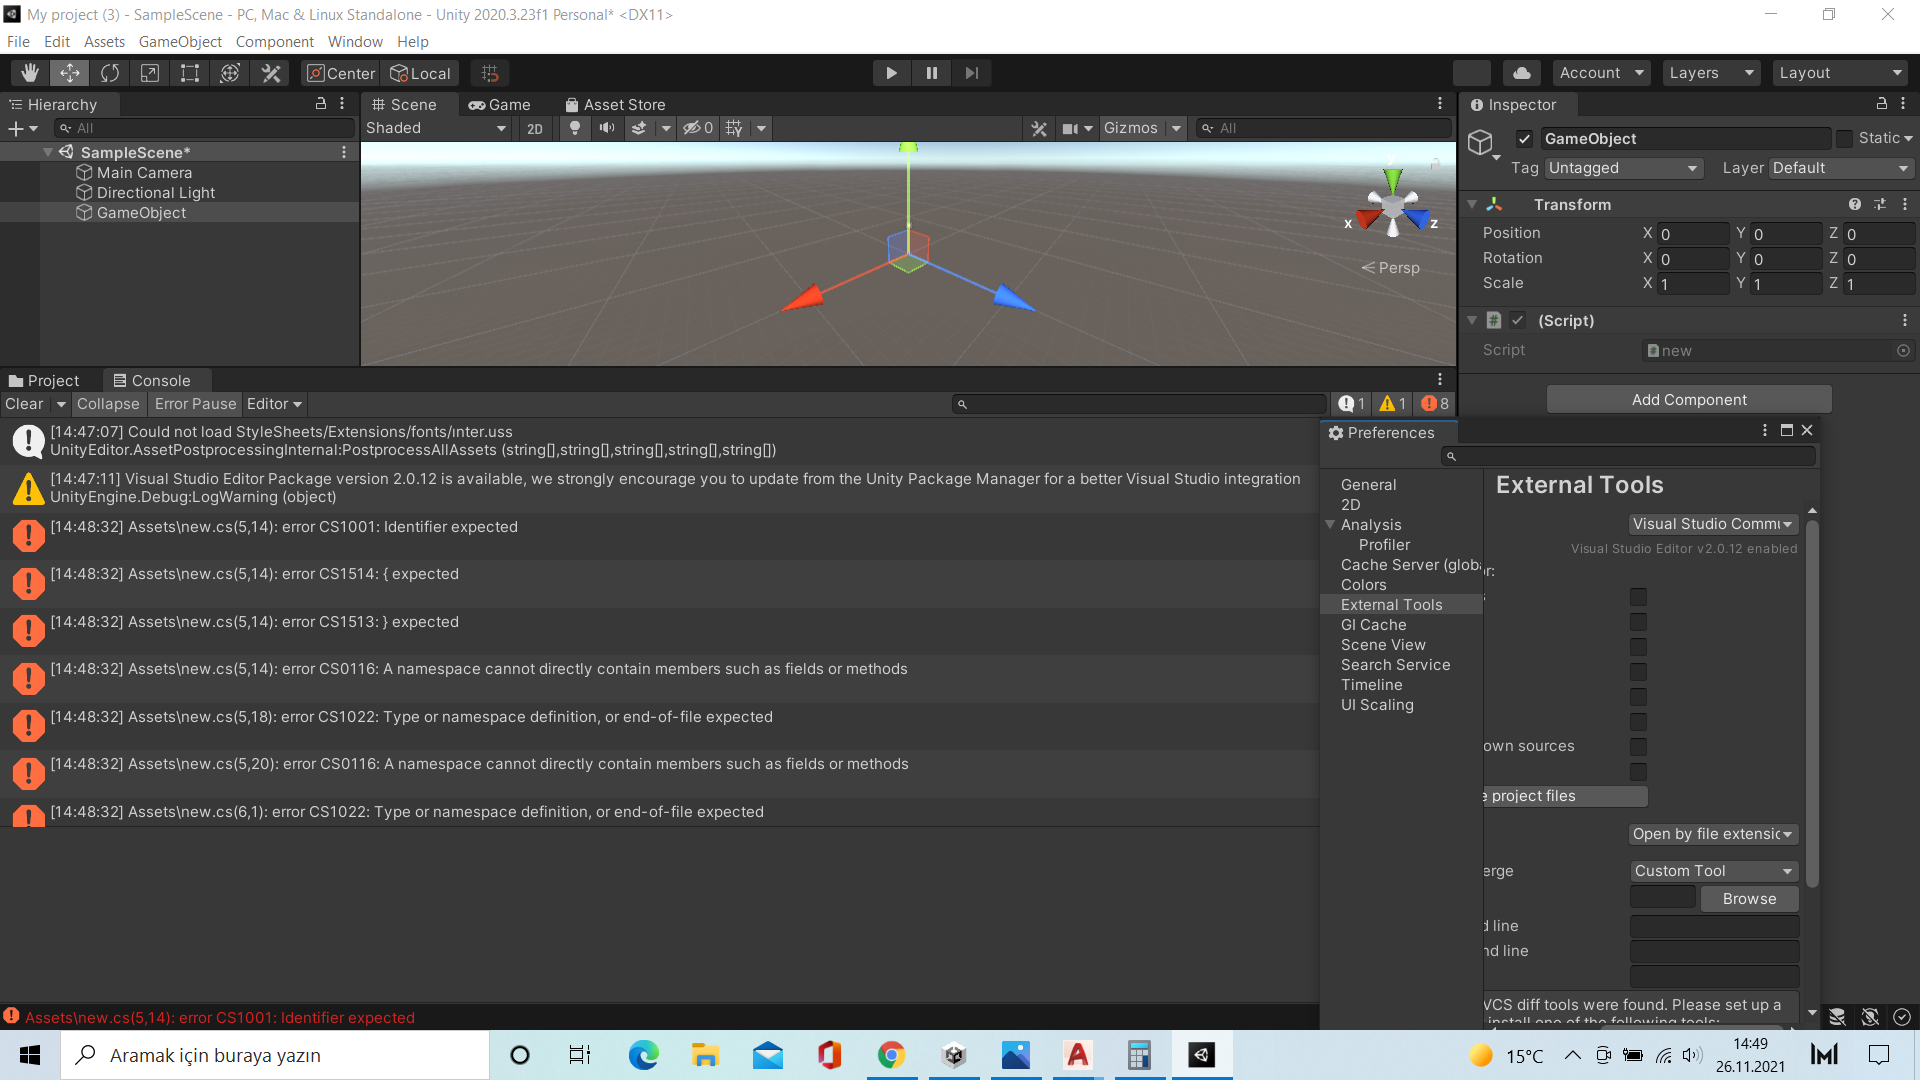Click the Add Component button
The width and height of the screenshot is (1920, 1080).
pyautogui.click(x=1689, y=399)
